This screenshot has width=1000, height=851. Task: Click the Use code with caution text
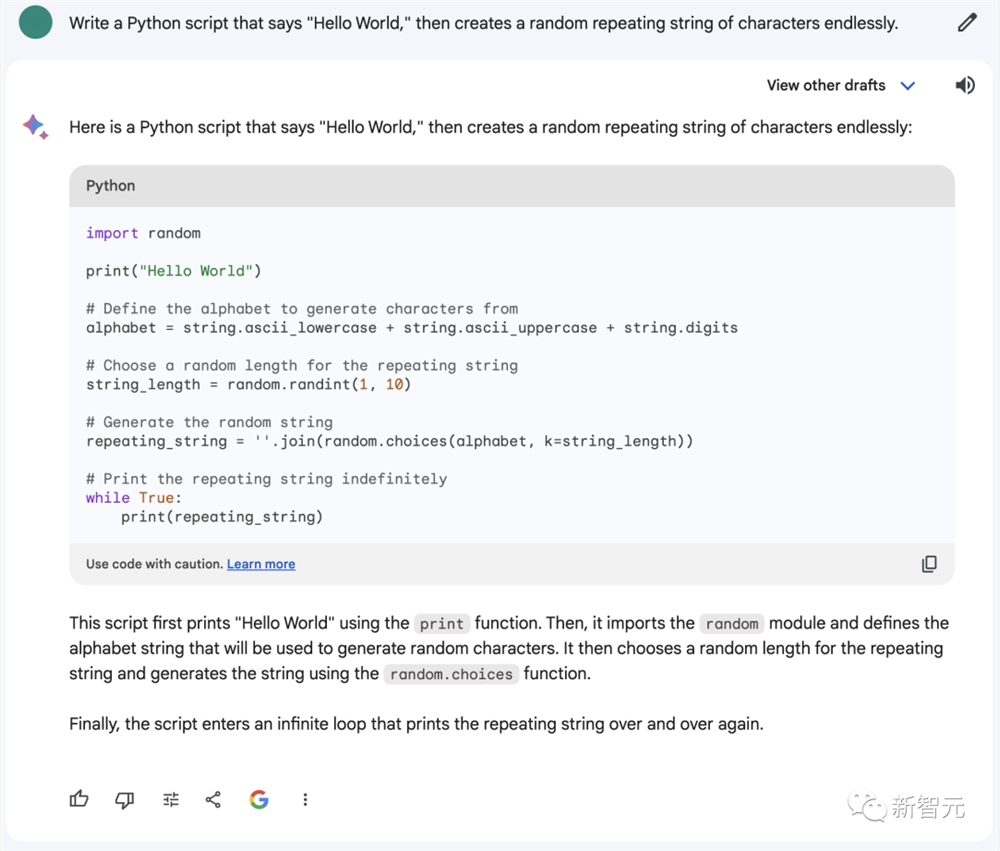click(154, 564)
